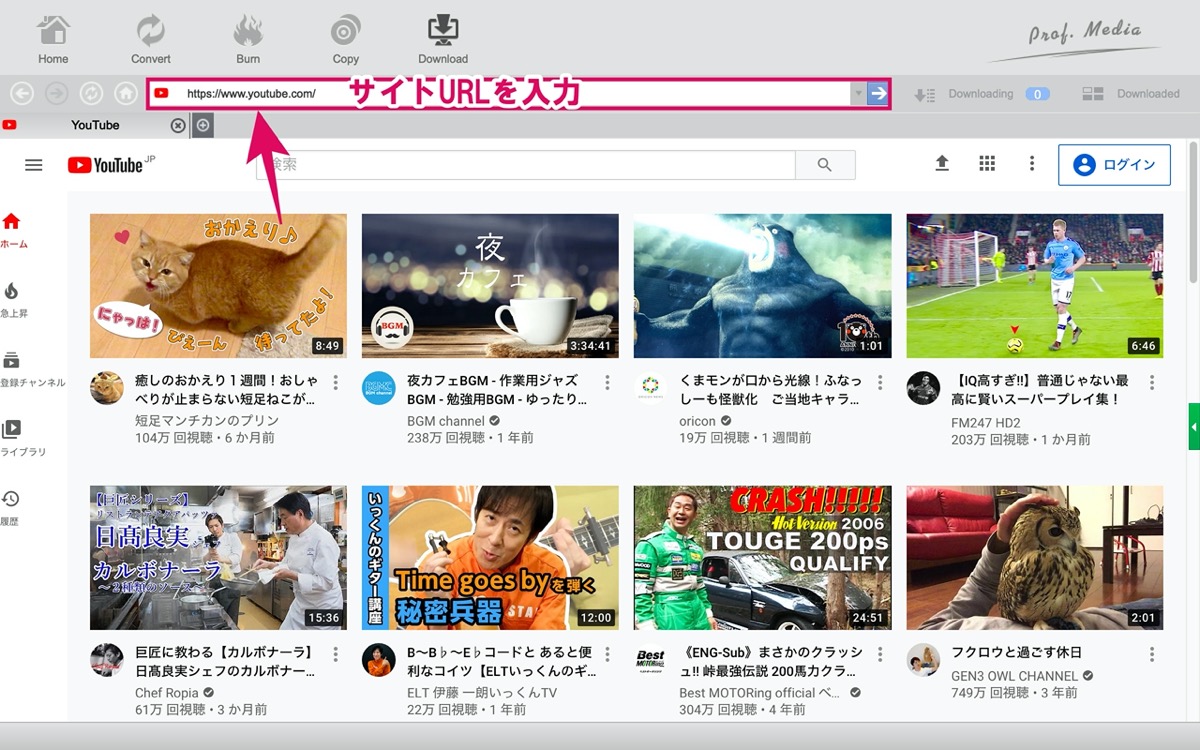Click the Chef Ropia channel avatar

click(x=107, y=660)
